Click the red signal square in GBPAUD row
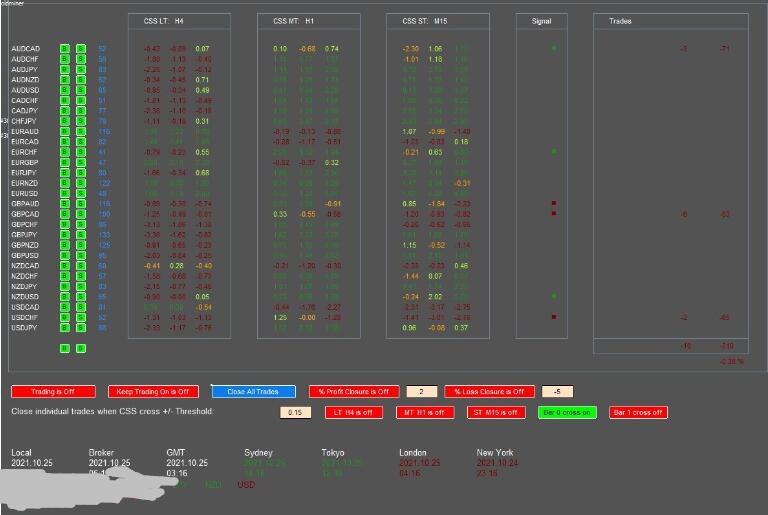The width and height of the screenshot is (768, 515). tap(554, 203)
